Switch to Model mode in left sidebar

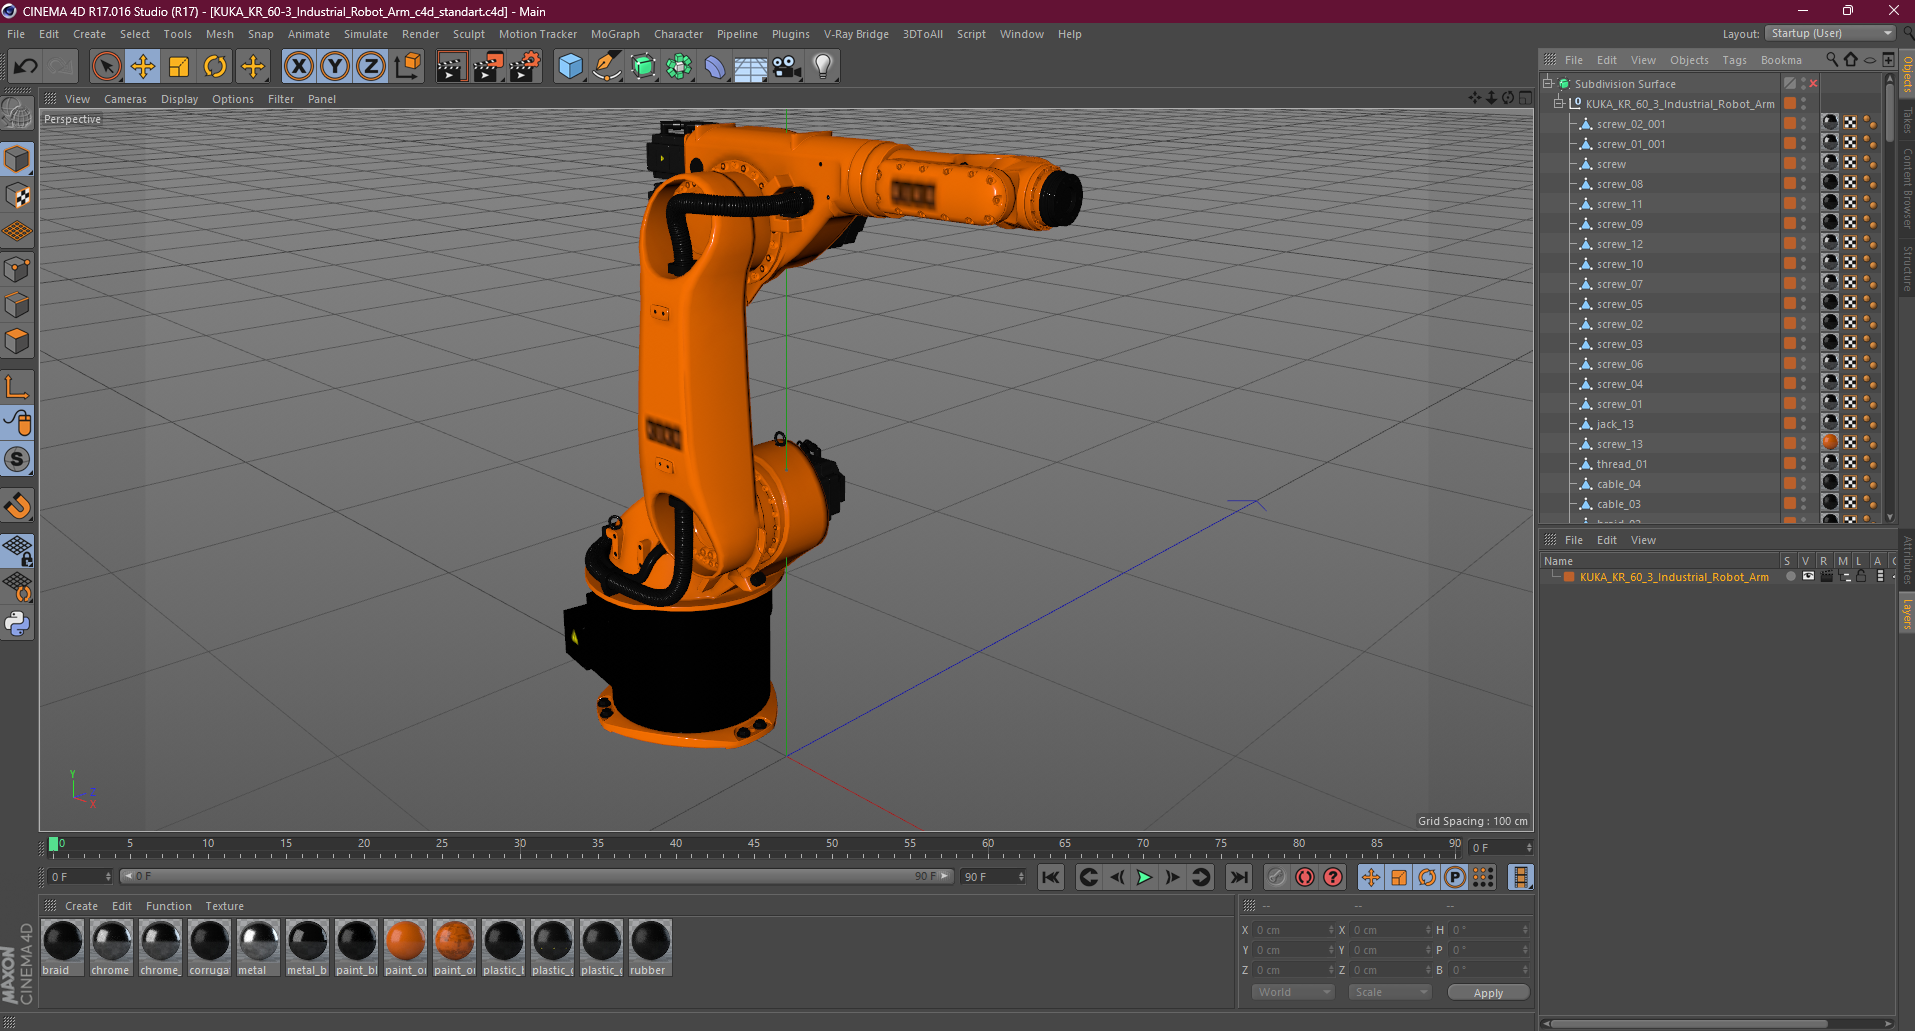[17, 160]
